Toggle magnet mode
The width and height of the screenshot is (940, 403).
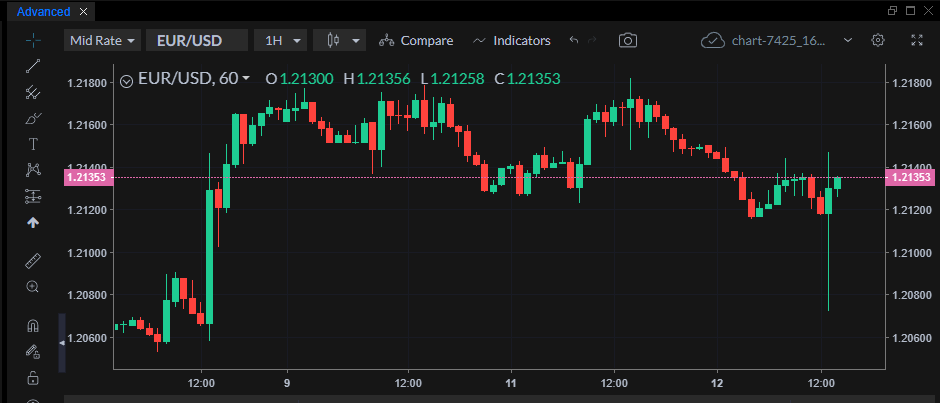pyautogui.click(x=33, y=326)
